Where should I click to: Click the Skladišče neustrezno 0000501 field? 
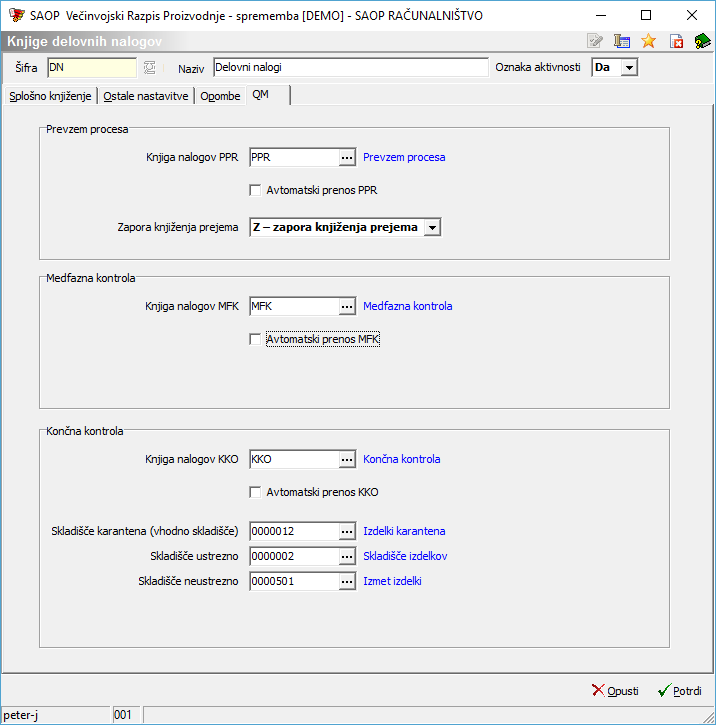click(294, 581)
